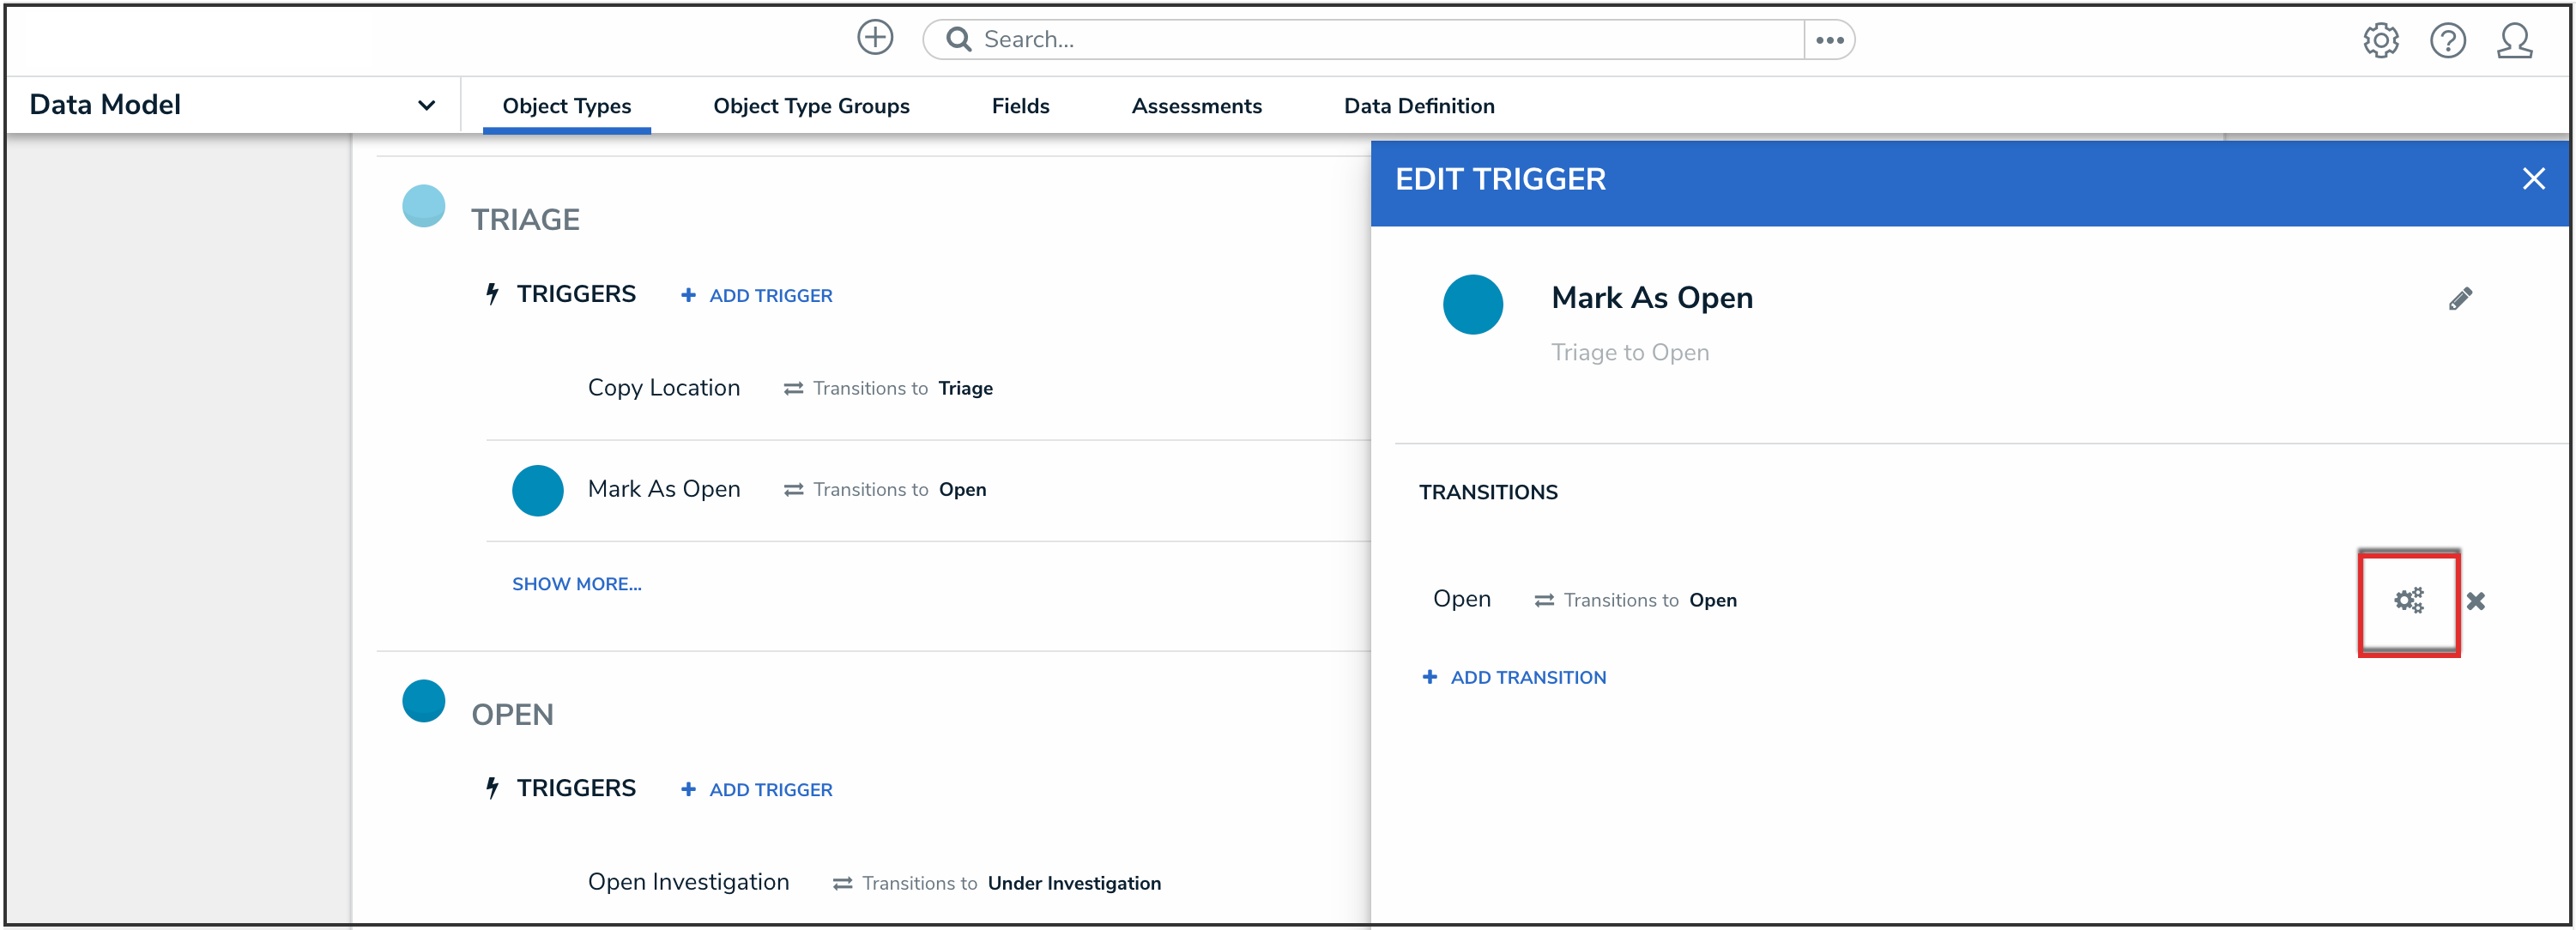Image resolution: width=2576 pixels, height=930 pixels.
Task: Close the Edit Trigger panel
Action: point(2532,179)
